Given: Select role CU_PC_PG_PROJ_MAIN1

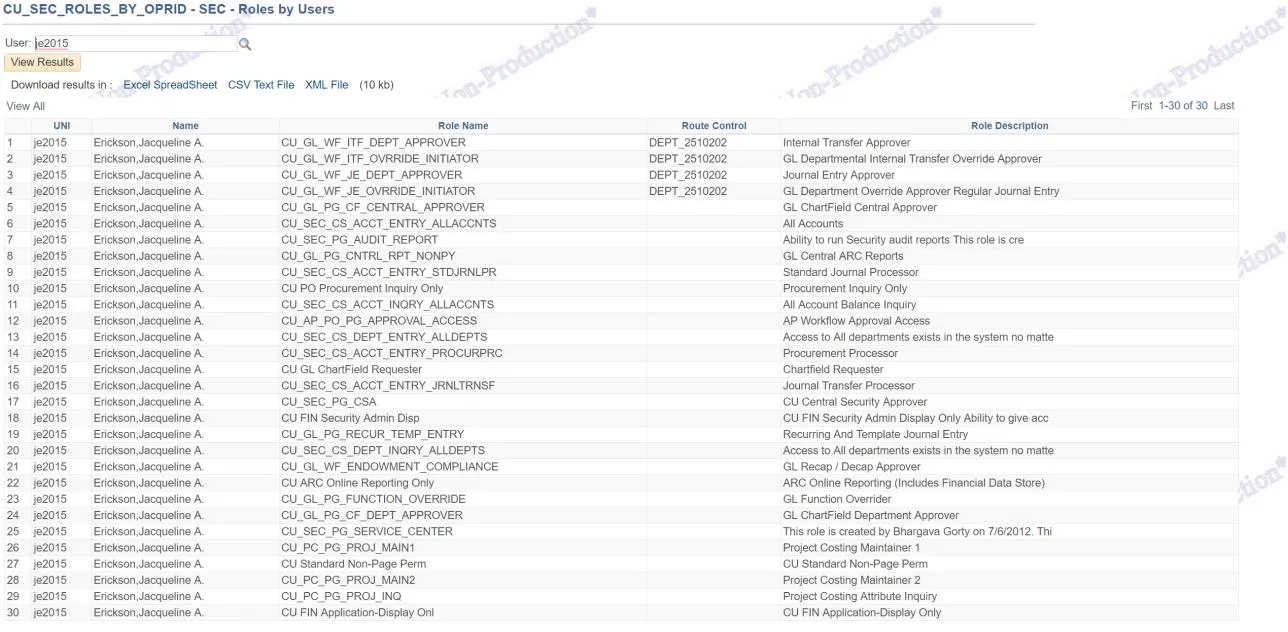Looking at the screenshot, I should [x=348, y=548].
